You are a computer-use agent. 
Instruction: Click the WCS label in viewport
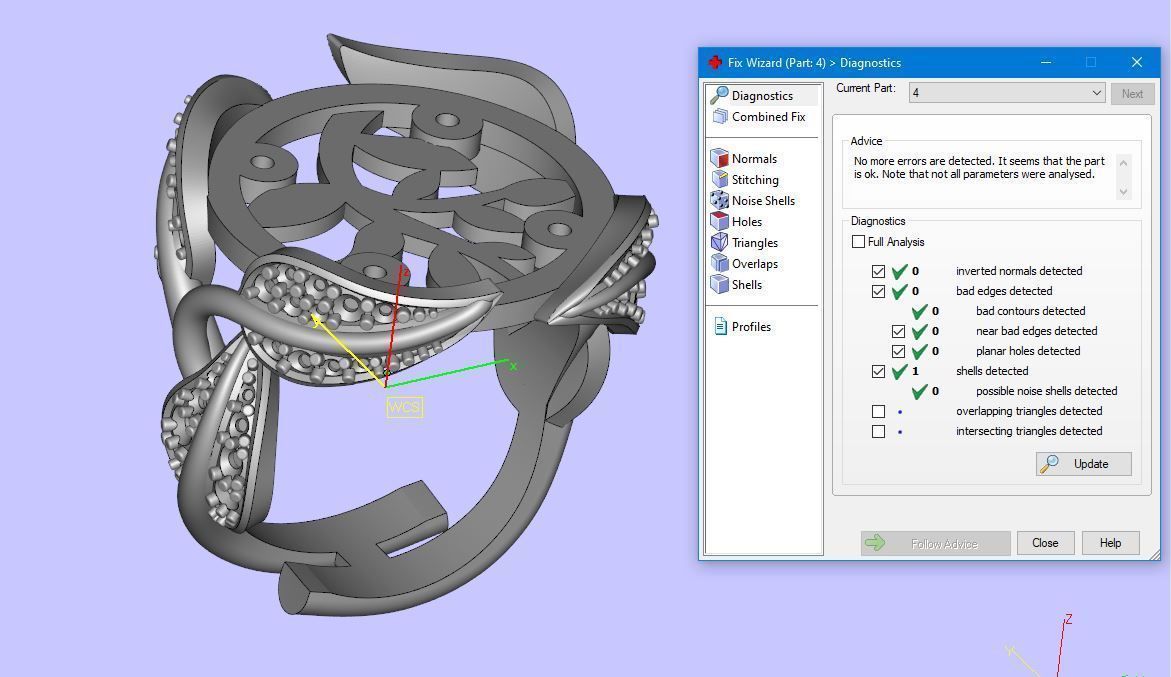pos(404,407)
